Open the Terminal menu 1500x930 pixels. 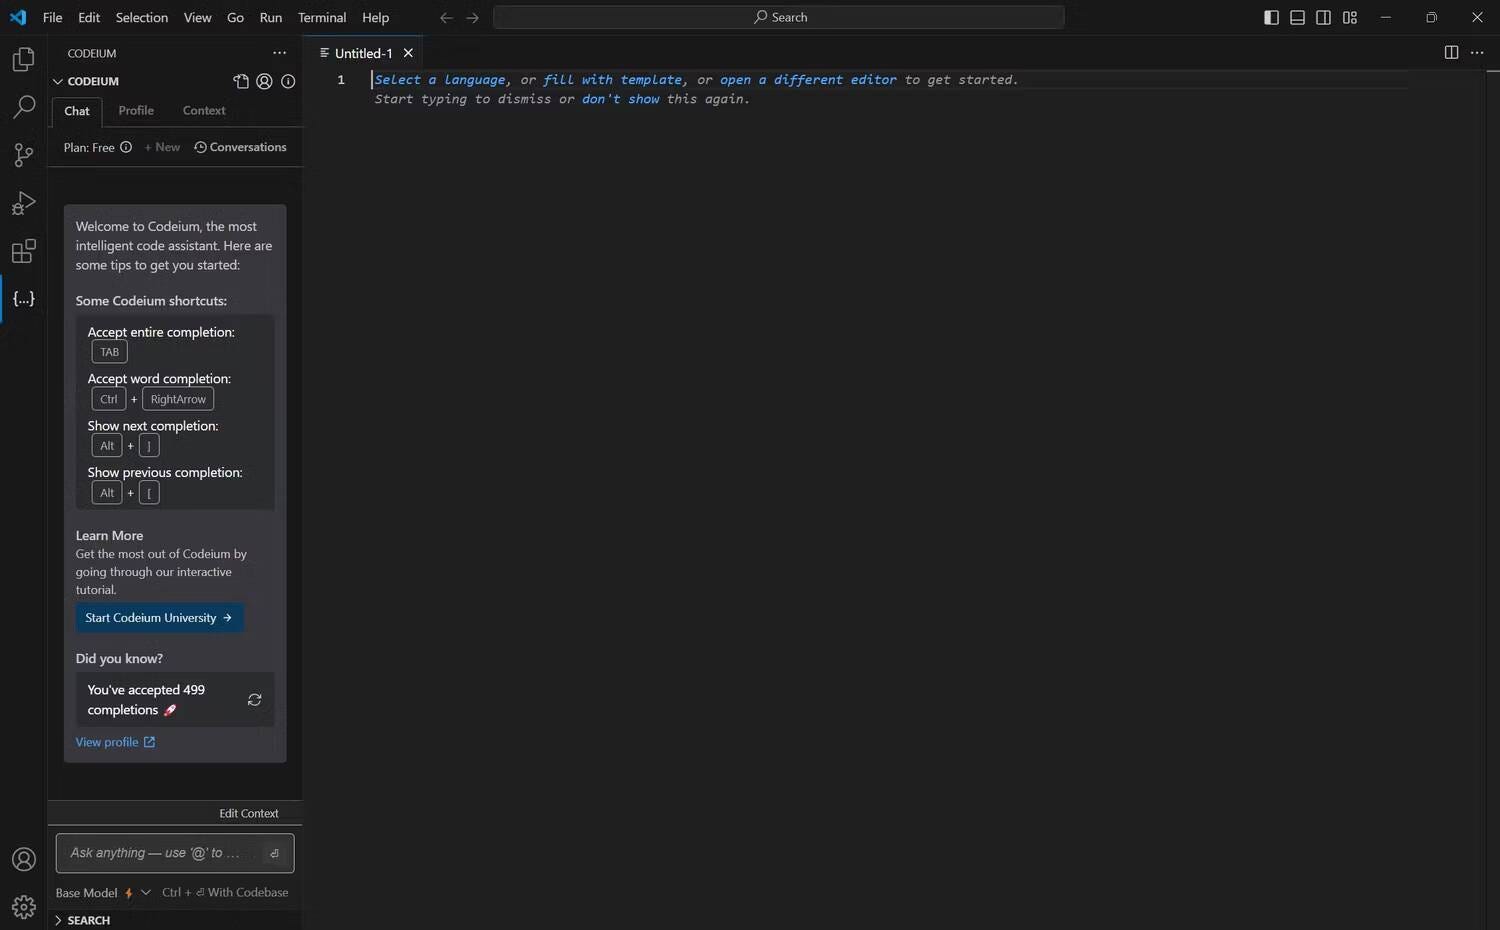pyautogui.click(x=322, y=17)
